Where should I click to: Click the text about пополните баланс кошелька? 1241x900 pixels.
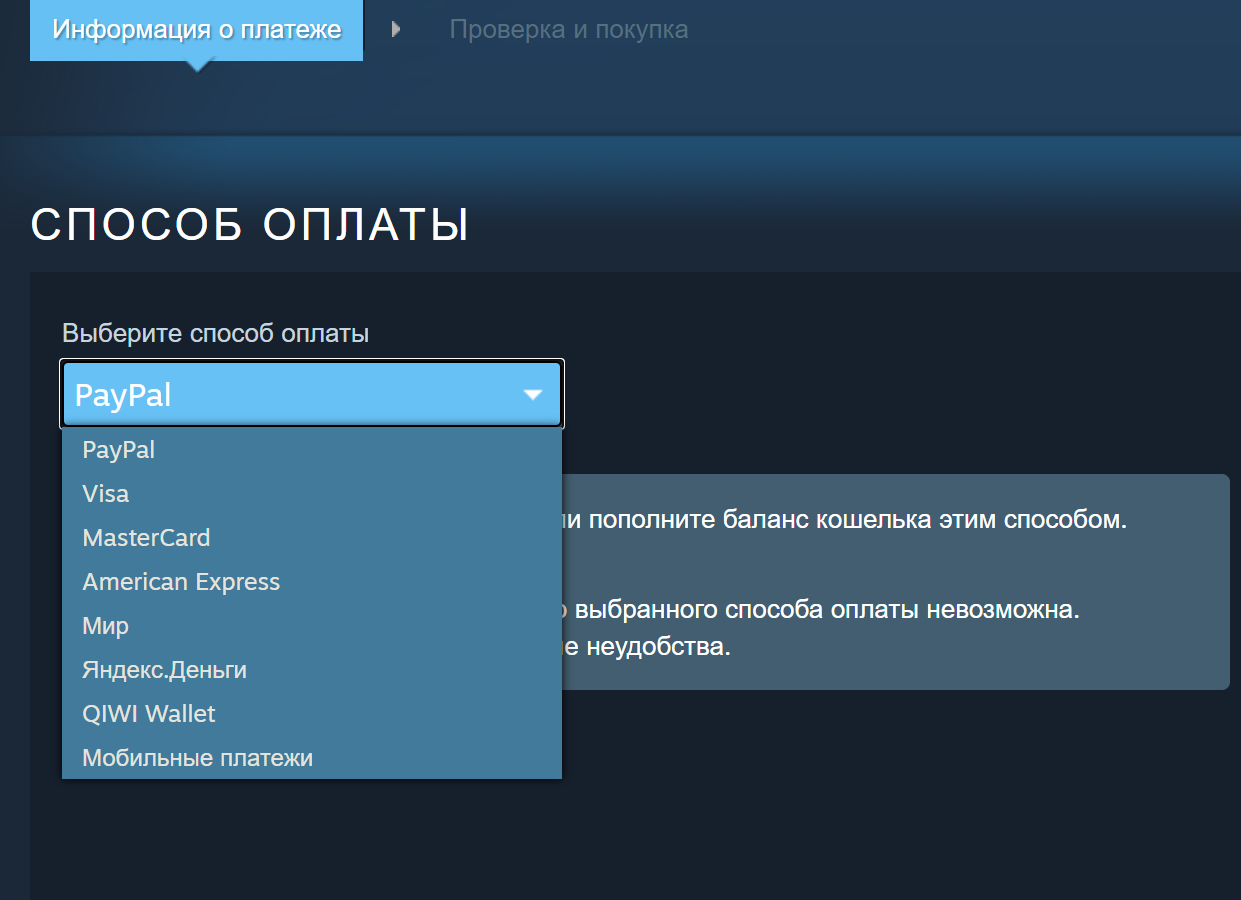(x=850, y=520)
